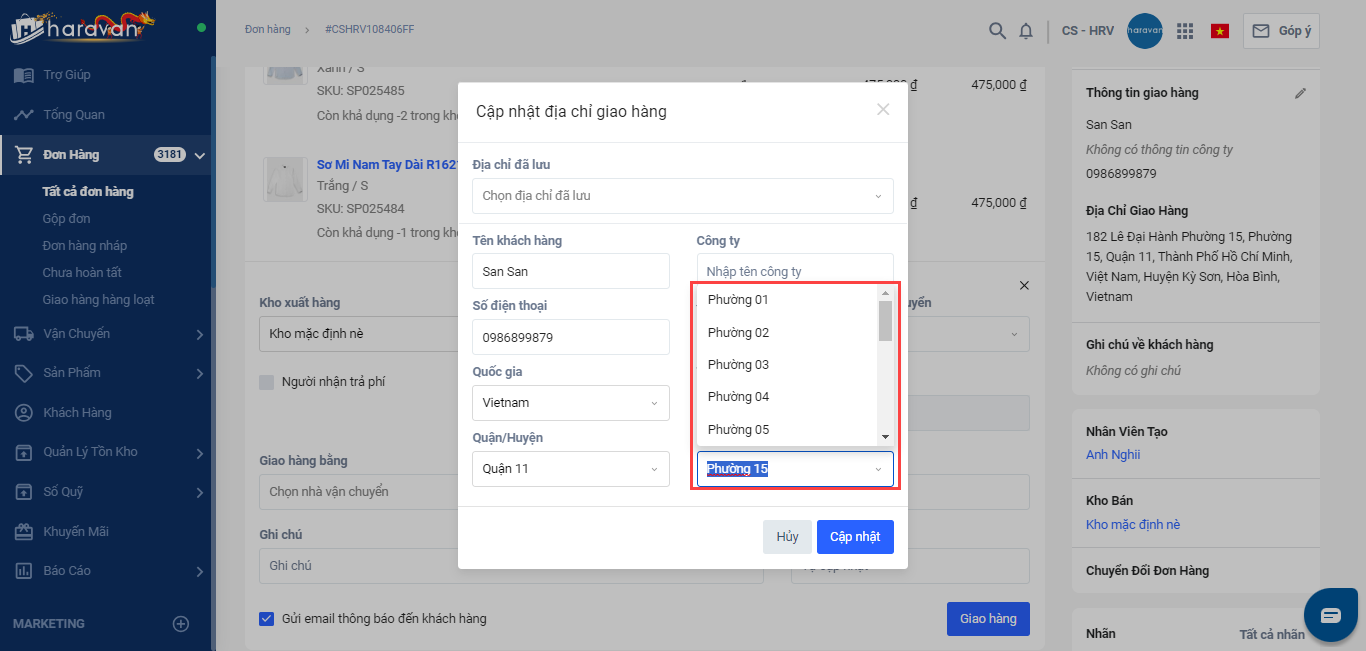Image resolution: width=1366 pixels, height=651 pixels.
Task: Open "Khách Hàng" in the sidebar
Action: tap(77, 413)
